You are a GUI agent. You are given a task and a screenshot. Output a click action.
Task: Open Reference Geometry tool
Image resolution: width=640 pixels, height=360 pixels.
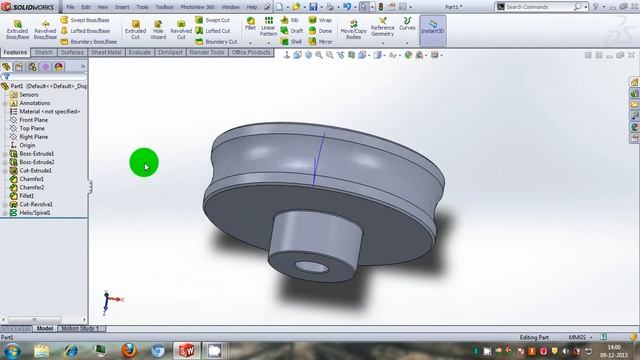click(382, 27)
